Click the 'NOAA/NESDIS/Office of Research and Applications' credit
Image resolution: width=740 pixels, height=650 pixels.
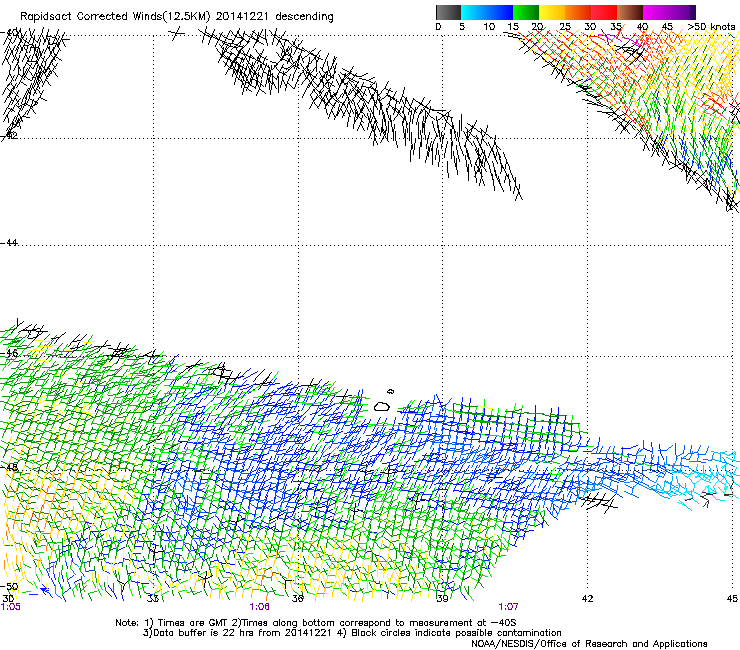(589, 644)
